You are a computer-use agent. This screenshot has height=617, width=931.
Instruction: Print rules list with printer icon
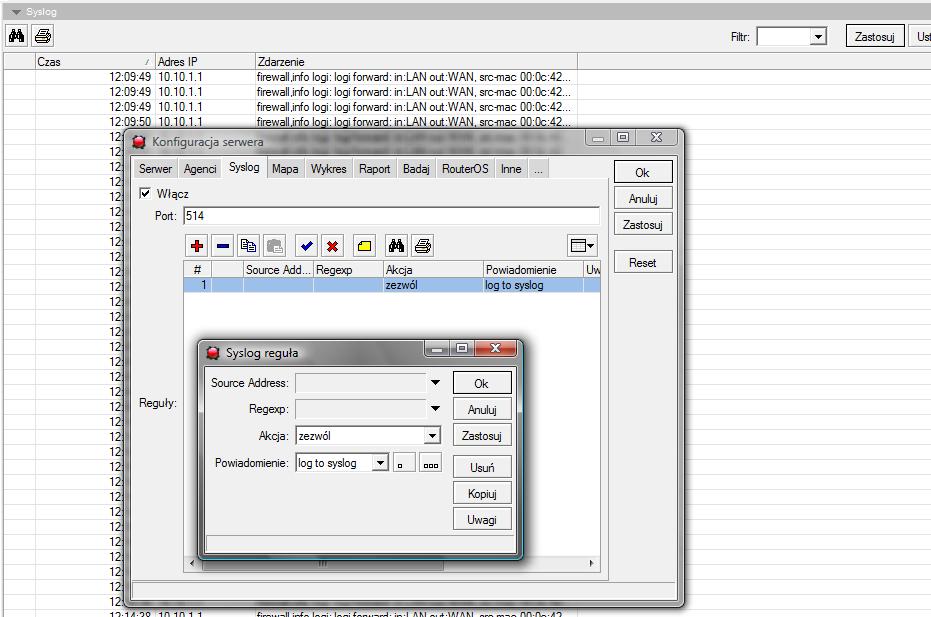click(423, 245)
